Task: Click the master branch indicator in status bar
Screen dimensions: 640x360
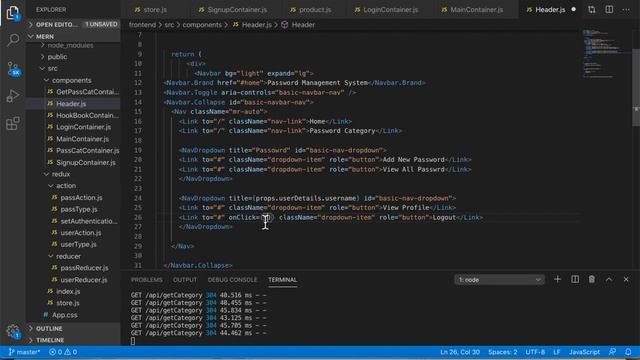Action: pos(24,352)
